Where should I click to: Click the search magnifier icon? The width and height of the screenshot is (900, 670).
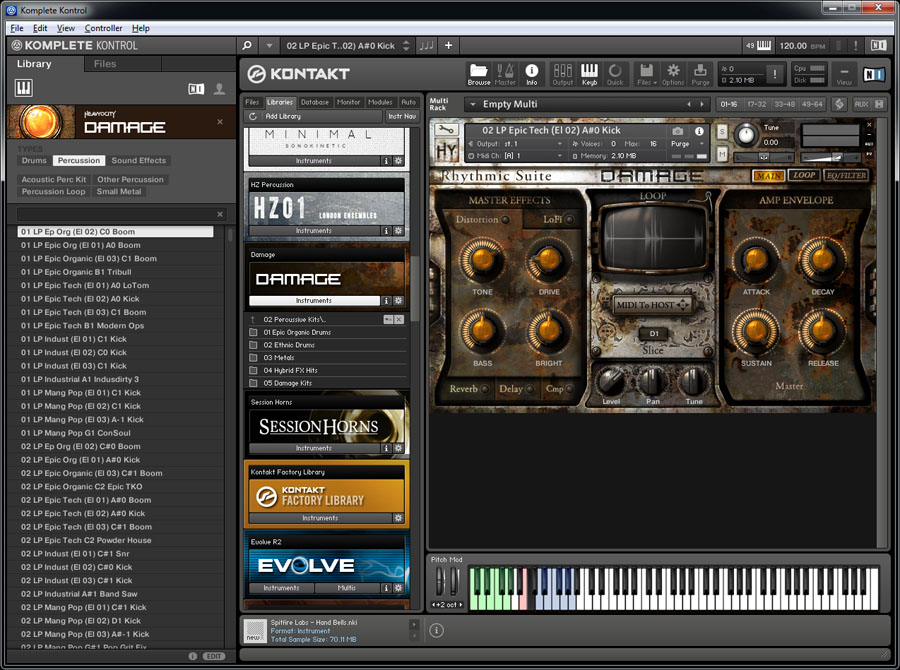click(x=248, y=45)
